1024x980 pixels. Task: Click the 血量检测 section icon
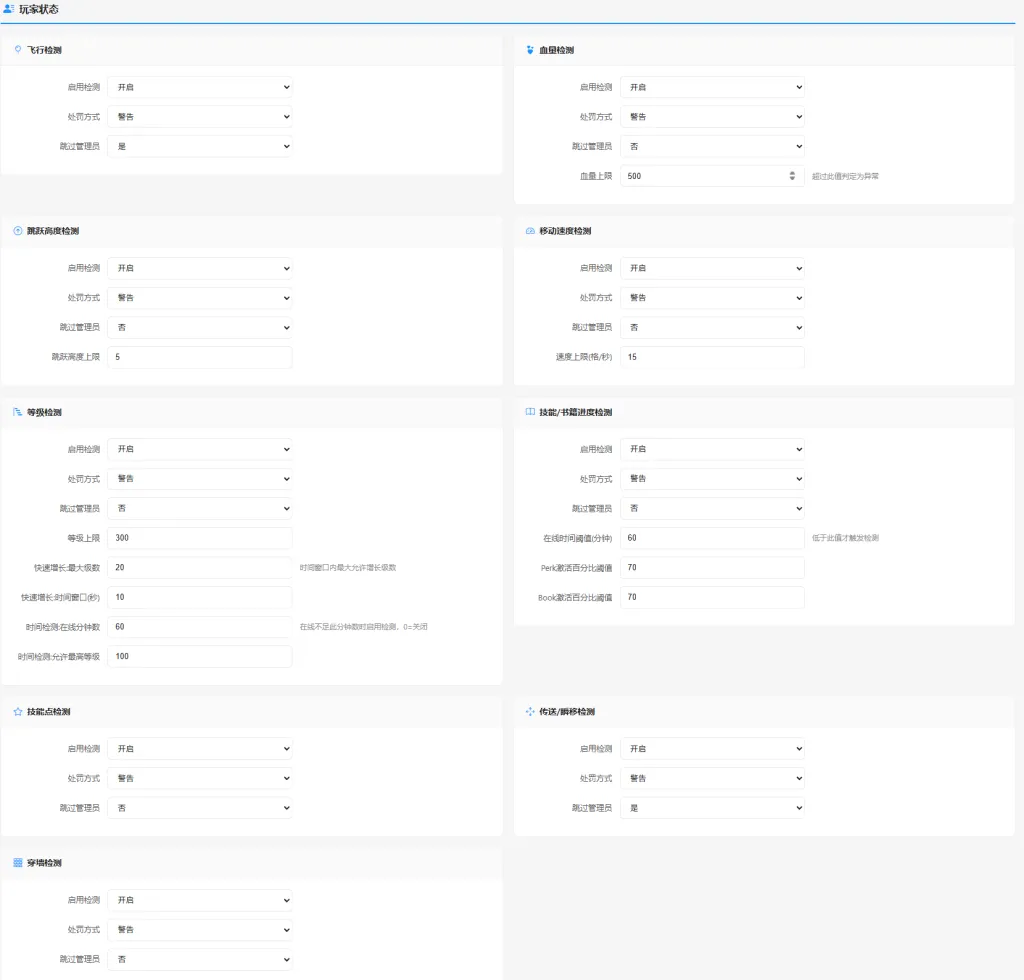[x=530, y=49]
